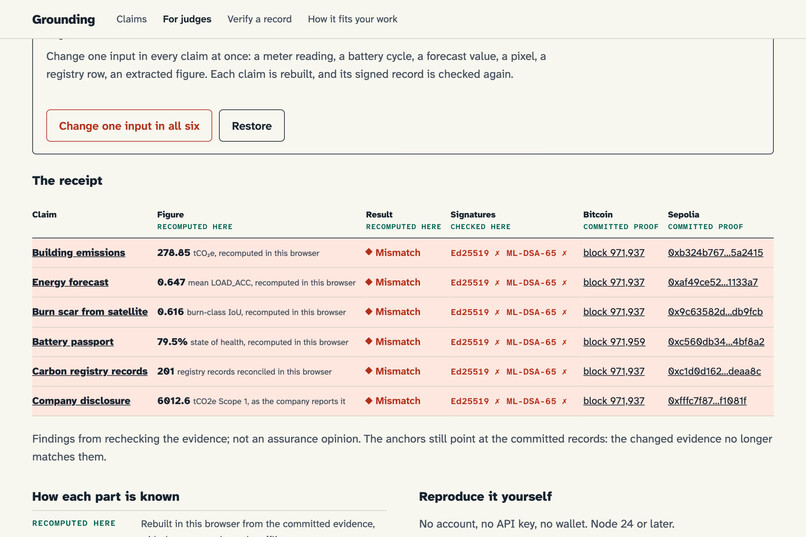The width and height of the screenshot is (806, 537).
Task: Open Bitcoin block 971,937 for Burn scar row
Action: pos(614,311)
